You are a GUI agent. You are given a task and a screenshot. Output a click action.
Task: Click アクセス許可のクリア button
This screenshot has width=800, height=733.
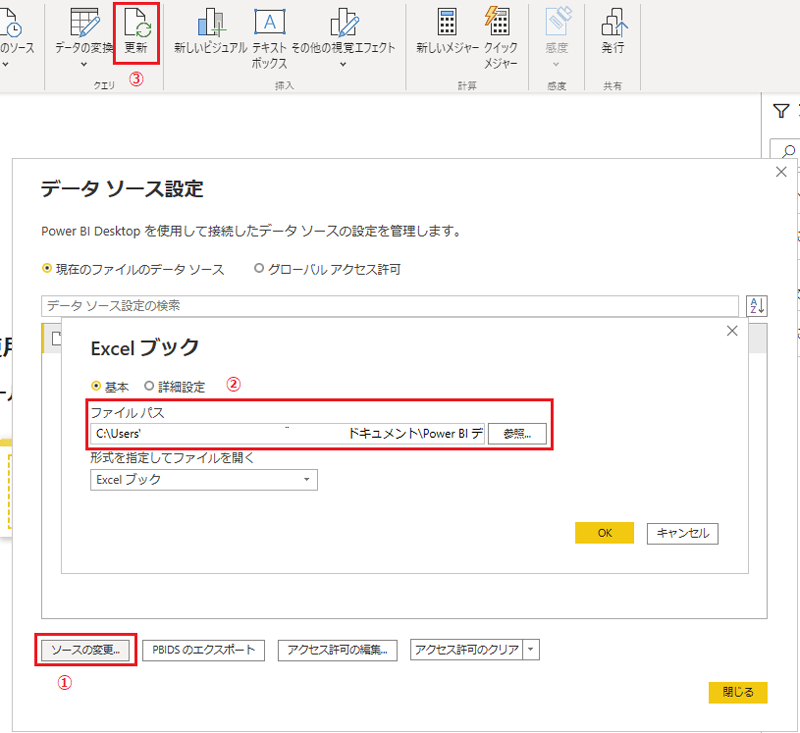(x=466, y=650)
